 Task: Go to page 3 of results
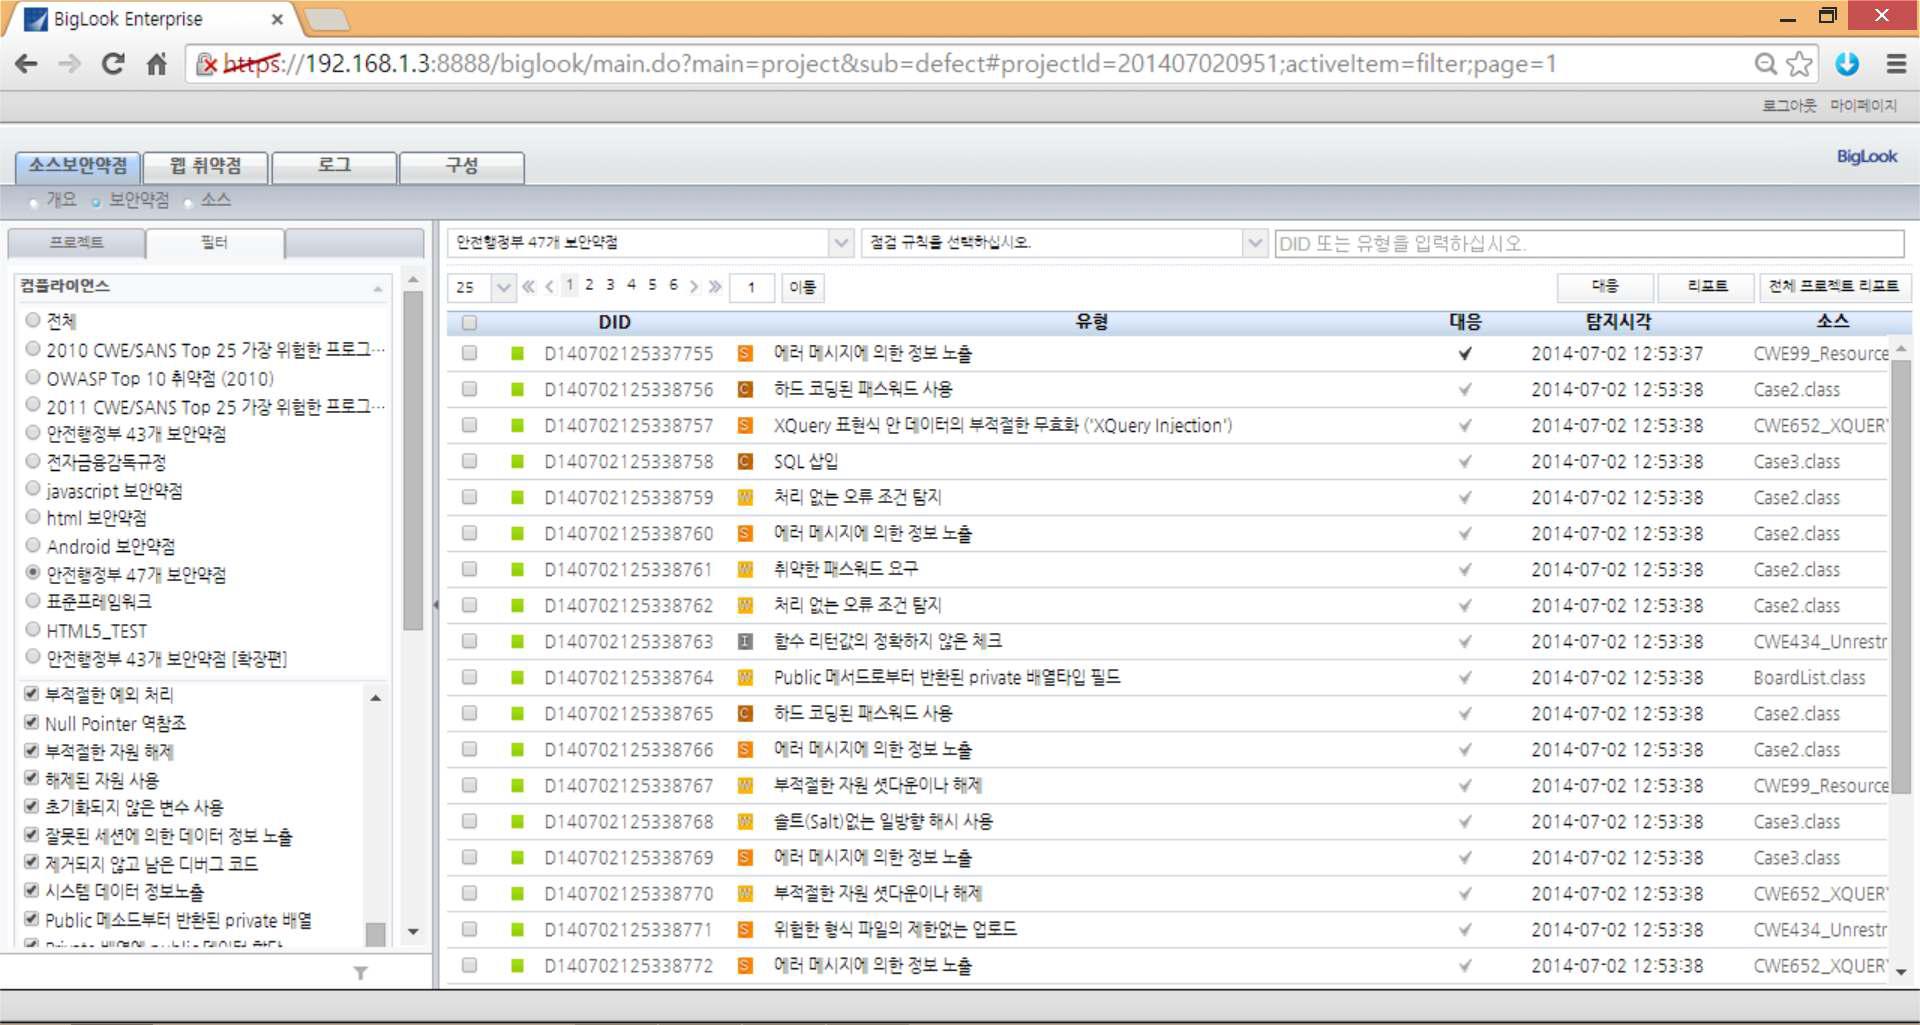coord(610,285)
